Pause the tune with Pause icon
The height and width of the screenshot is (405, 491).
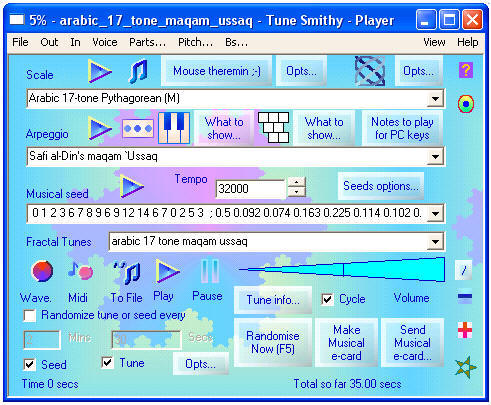pos(210,271)
